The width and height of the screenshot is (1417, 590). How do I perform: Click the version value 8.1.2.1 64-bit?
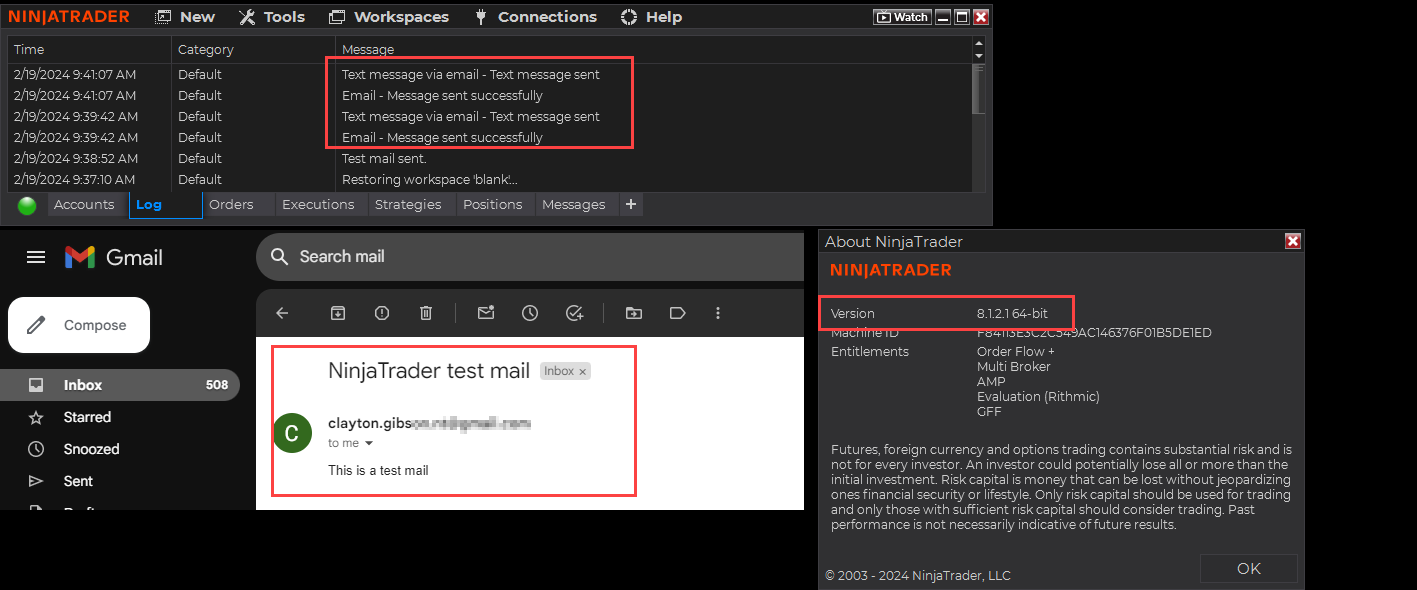click(1012, 314)
